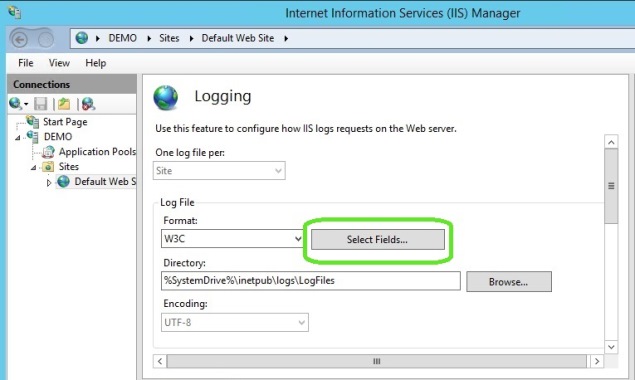Click the vertical scrollbar up arrow
This screenshot has height=380, width=635.
(611, 142)
